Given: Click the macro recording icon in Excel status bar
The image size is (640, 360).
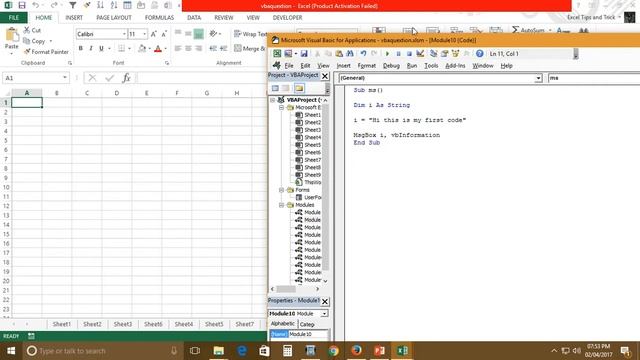Looking at the screenshot, I should (x=31, y=336).
